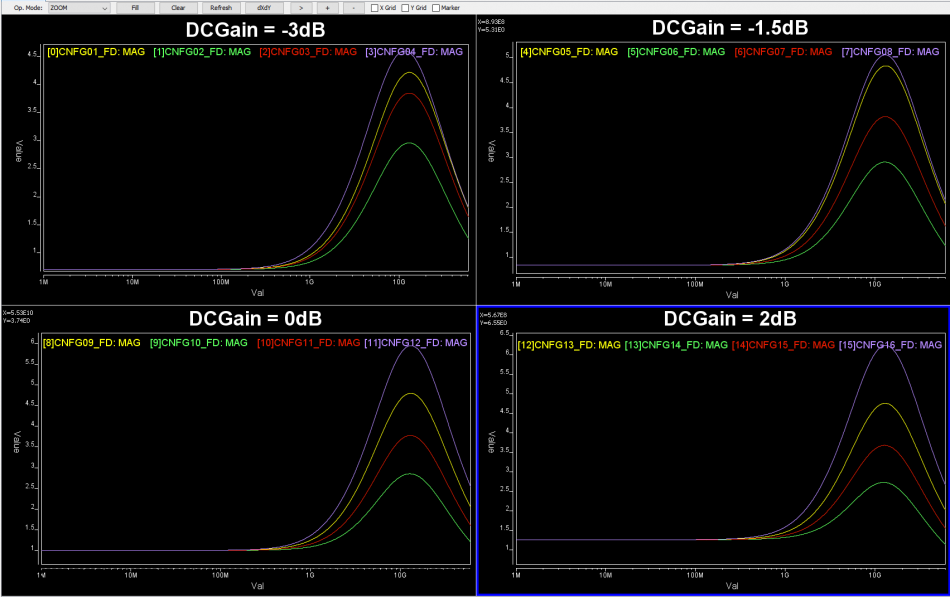Click the '-' minus button

coord(355,7)
